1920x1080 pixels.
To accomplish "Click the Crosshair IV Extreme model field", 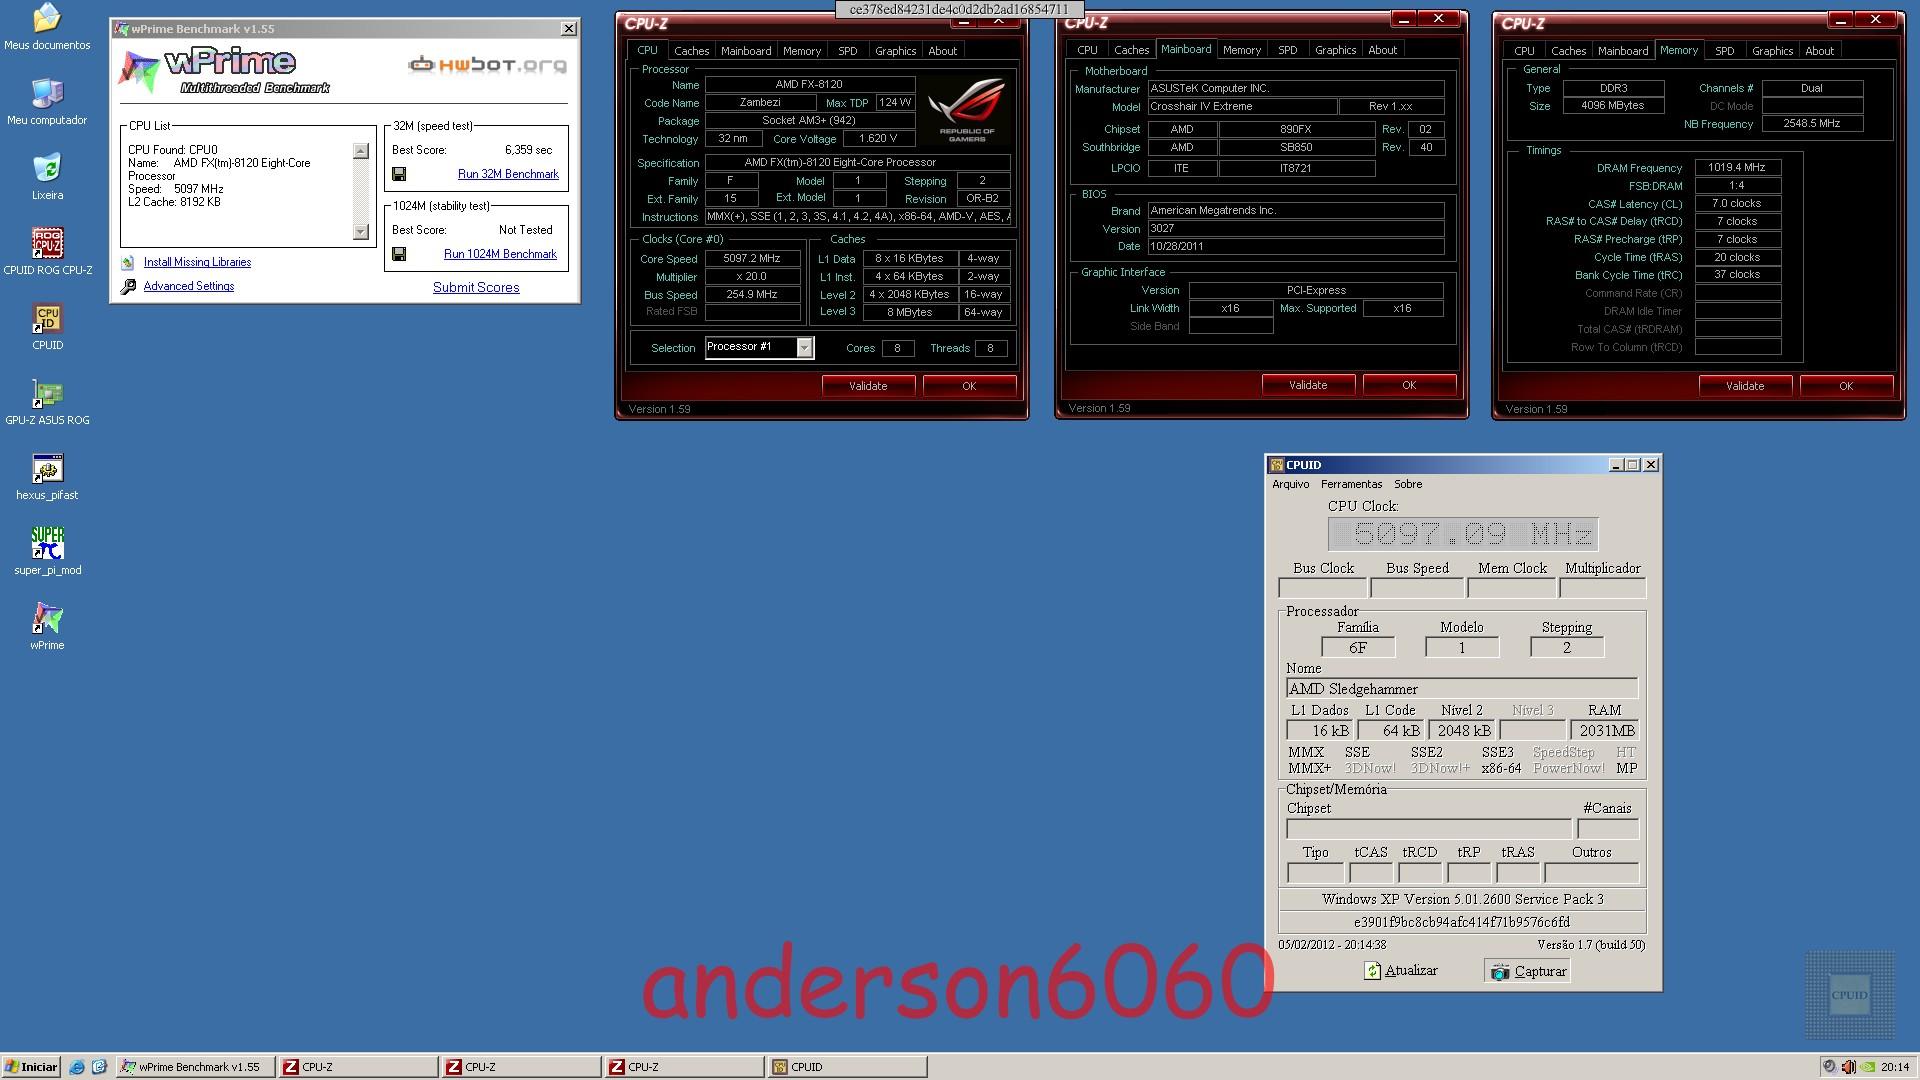I will [x=1242, y=106].
